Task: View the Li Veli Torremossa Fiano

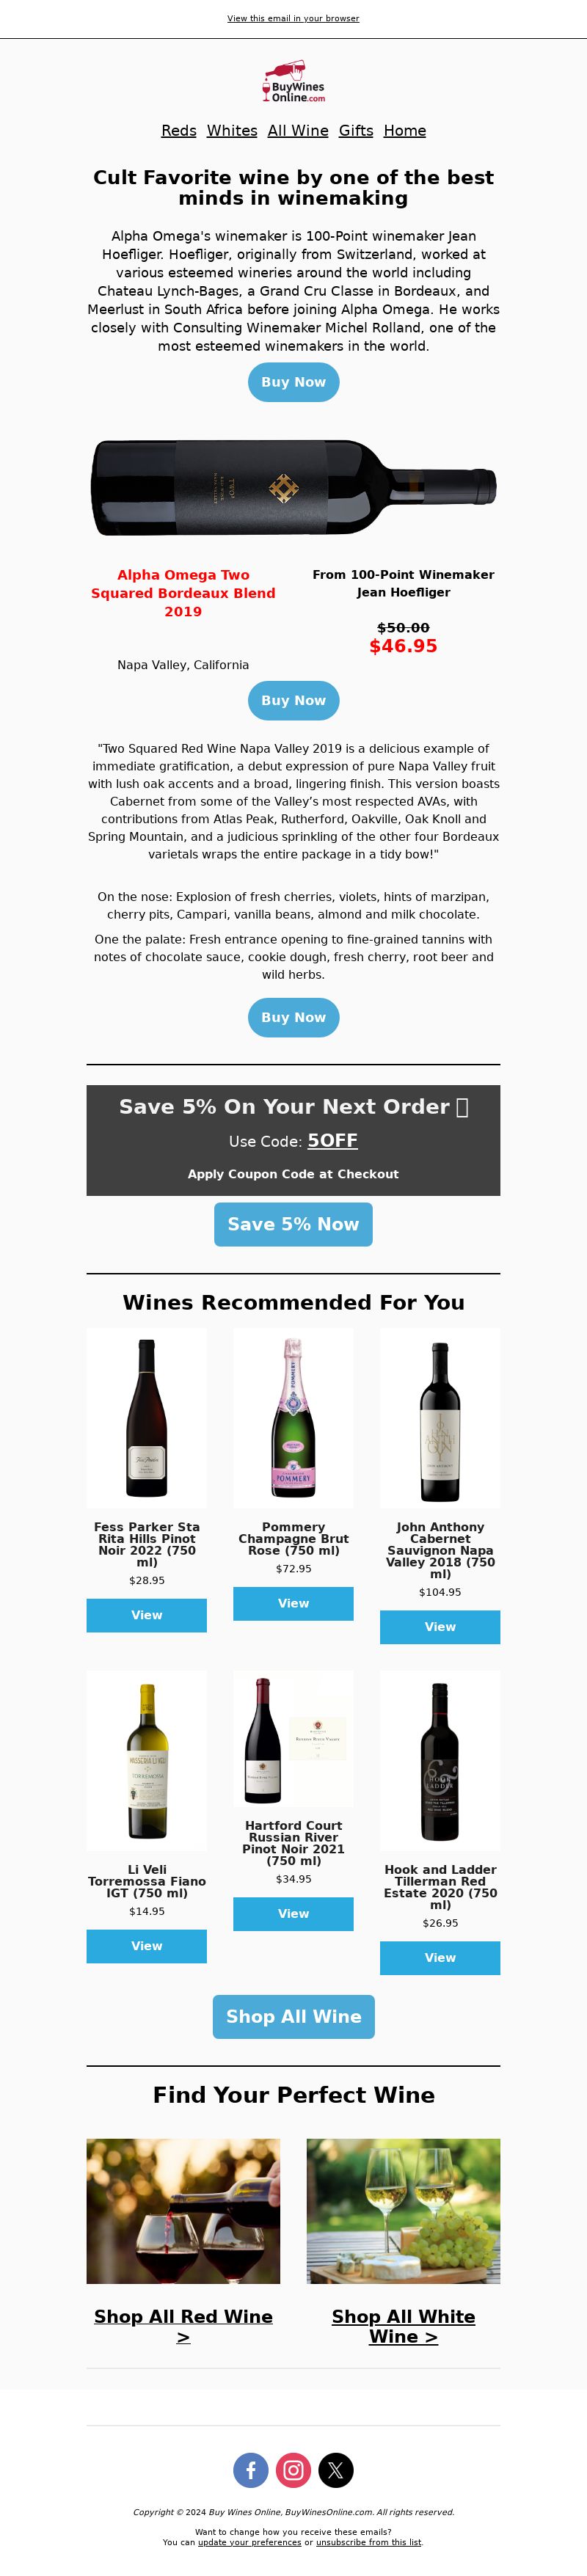Action: [x=147, y=1946]
